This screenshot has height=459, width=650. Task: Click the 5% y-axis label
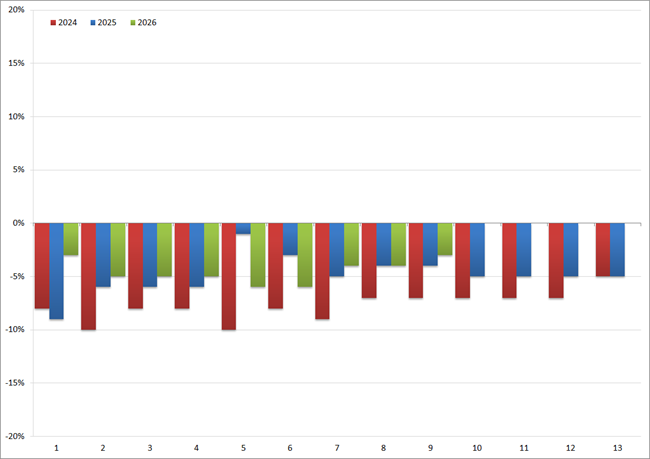pos(19,170)
